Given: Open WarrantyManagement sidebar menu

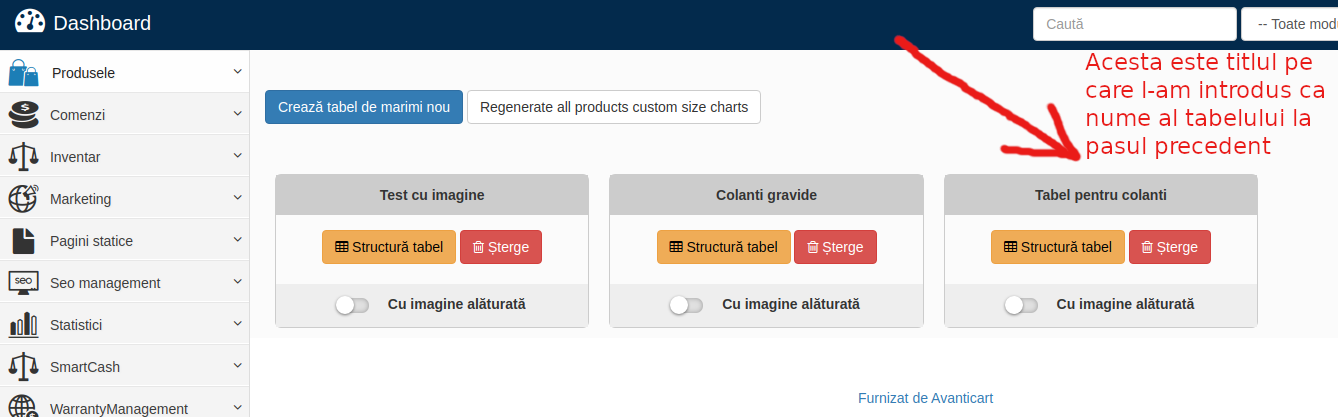Looking at the screenshot, I should click(x=124, y=407).
